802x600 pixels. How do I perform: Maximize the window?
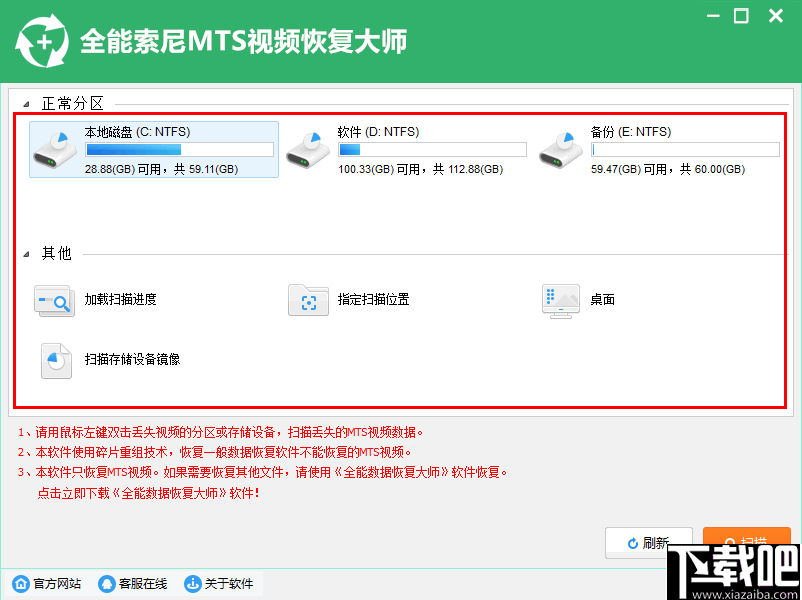click(x=741, y=16)
